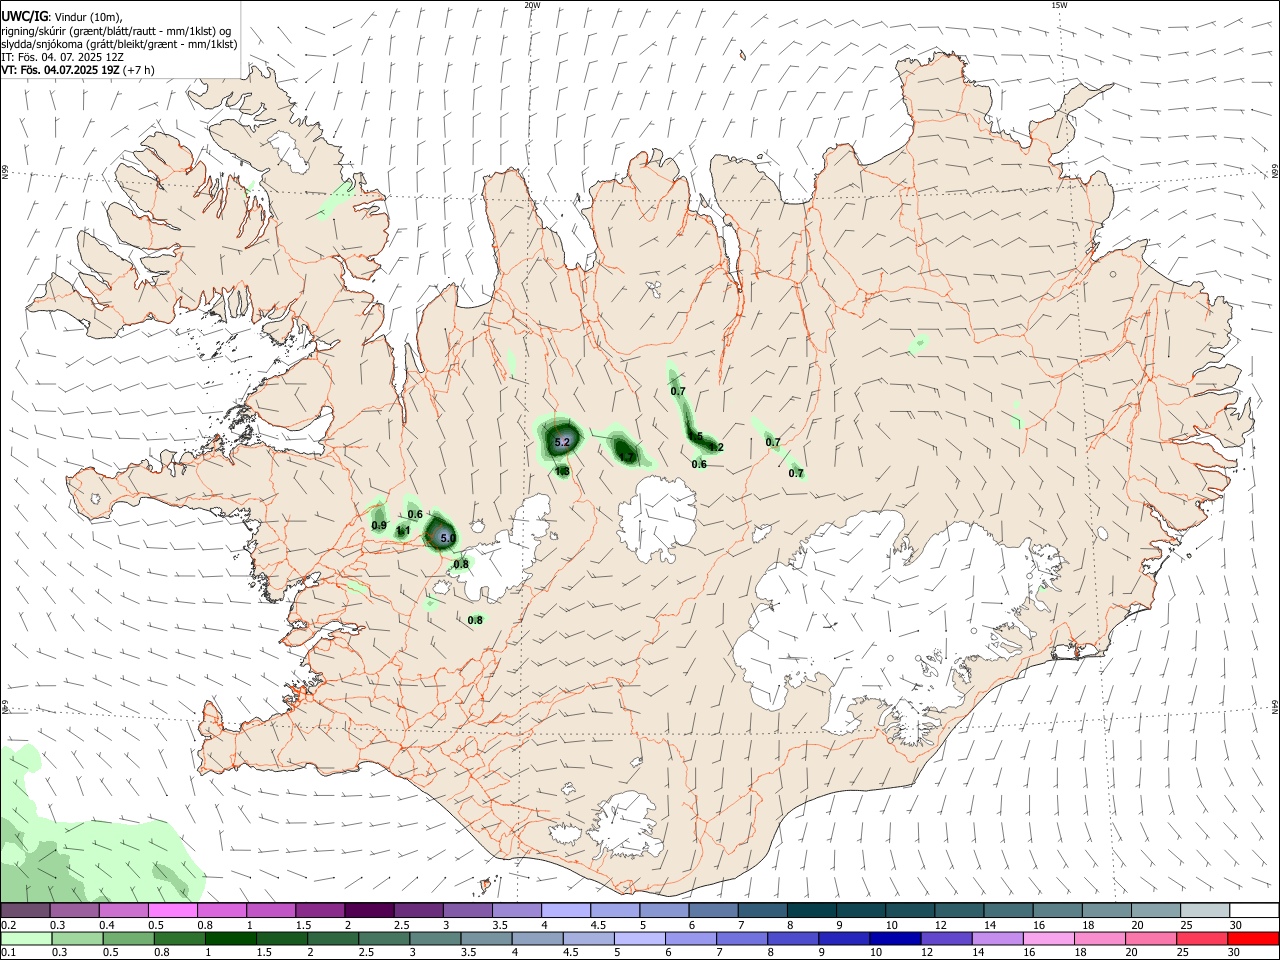The height and width of the screenshot is (960, 1280).
Task: Click the 5.0 precipitation value near the glacier
Action: [448, 538]
